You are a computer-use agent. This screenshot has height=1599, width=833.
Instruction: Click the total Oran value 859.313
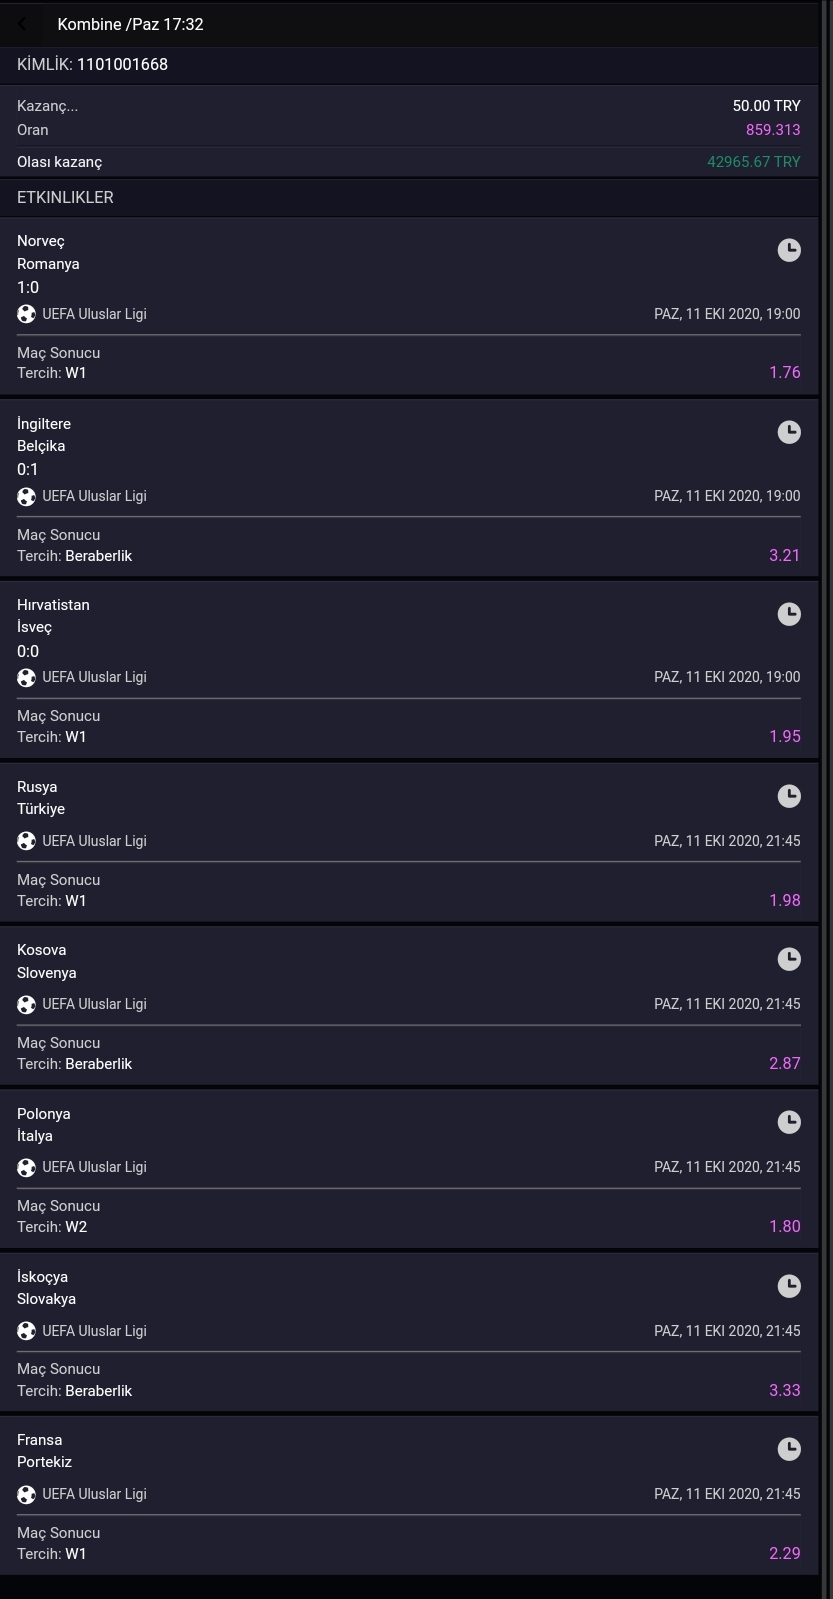coord(773,130)
